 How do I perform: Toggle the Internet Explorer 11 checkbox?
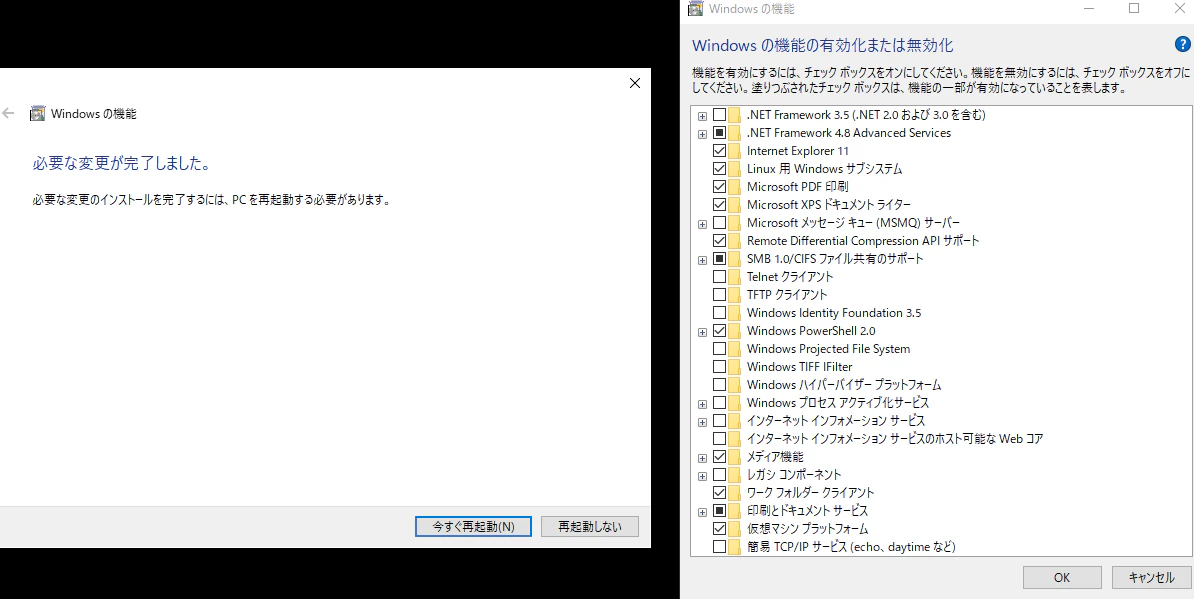(719, 151)
